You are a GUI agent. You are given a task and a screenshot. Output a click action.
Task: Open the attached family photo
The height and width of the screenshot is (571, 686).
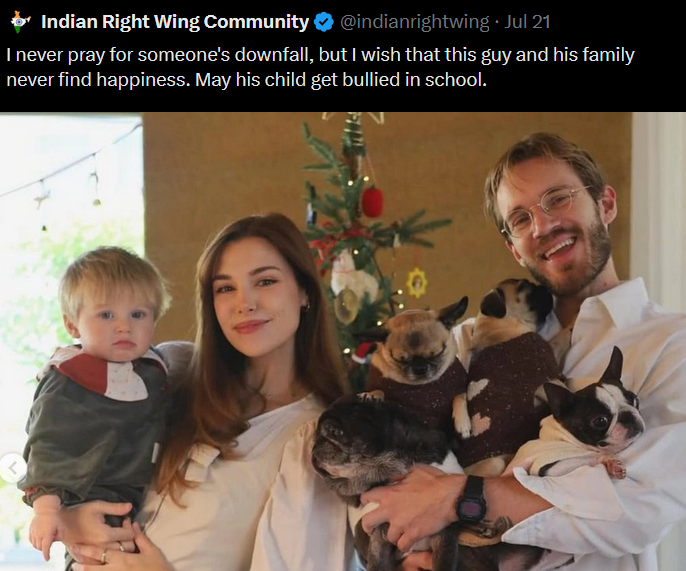[343, 341]
